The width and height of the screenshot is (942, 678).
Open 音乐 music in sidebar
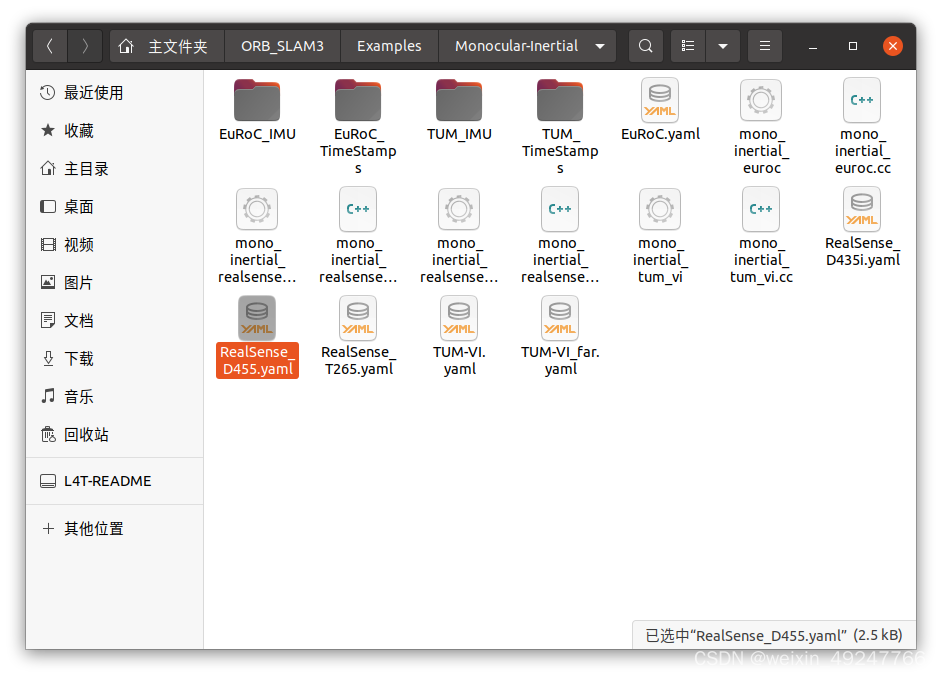tap(115, 397)
